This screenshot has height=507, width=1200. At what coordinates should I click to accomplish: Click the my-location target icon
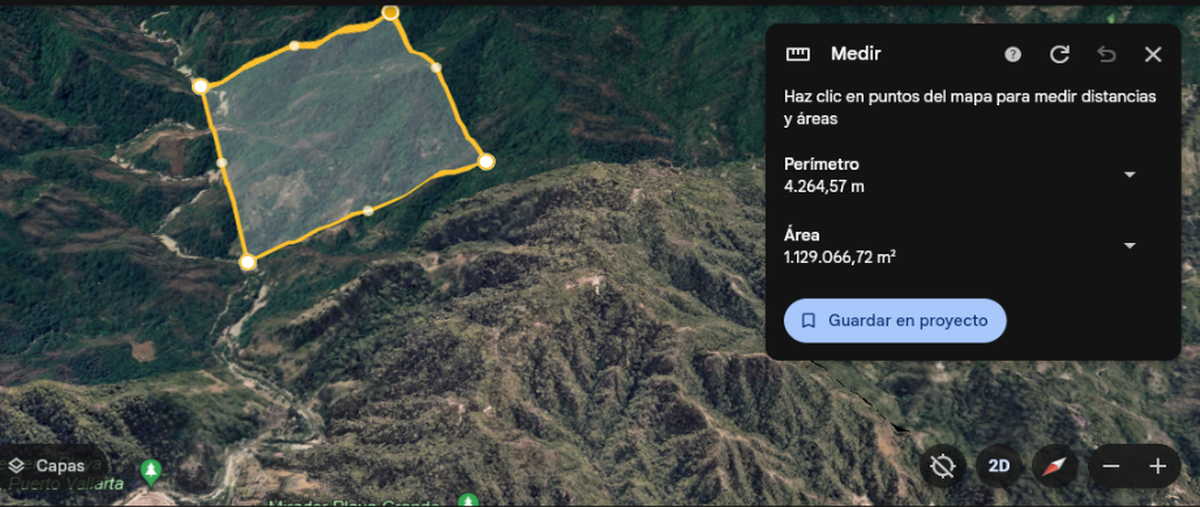click(x=942, y=466)
